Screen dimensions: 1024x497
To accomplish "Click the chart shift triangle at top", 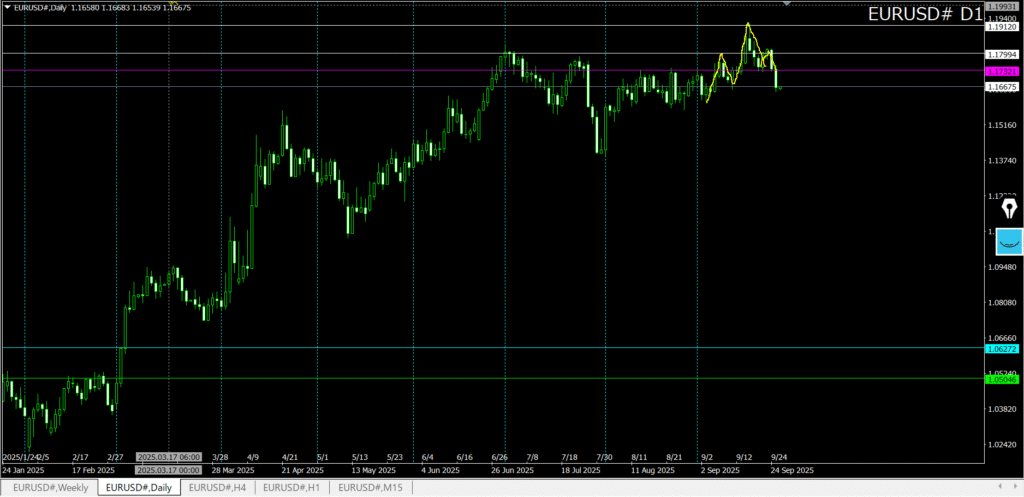I will [x=787, y=4].
